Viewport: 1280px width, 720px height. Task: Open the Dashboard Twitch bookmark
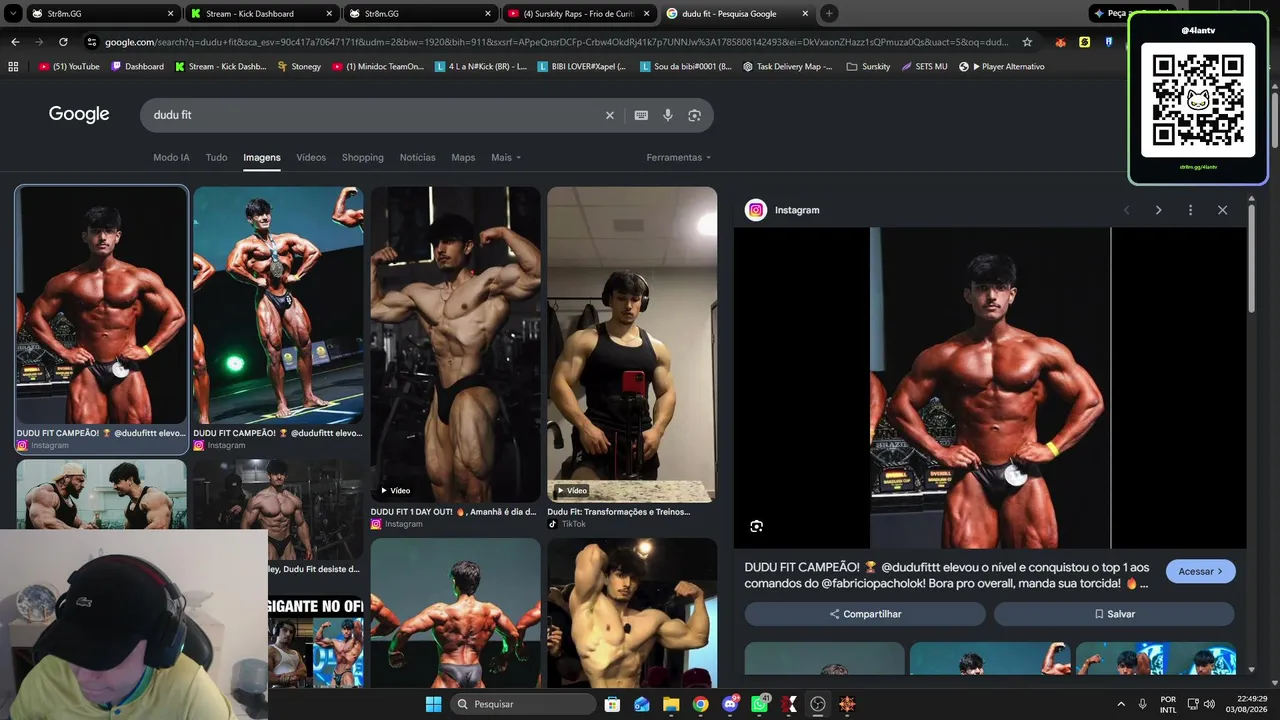click(138, 67)
